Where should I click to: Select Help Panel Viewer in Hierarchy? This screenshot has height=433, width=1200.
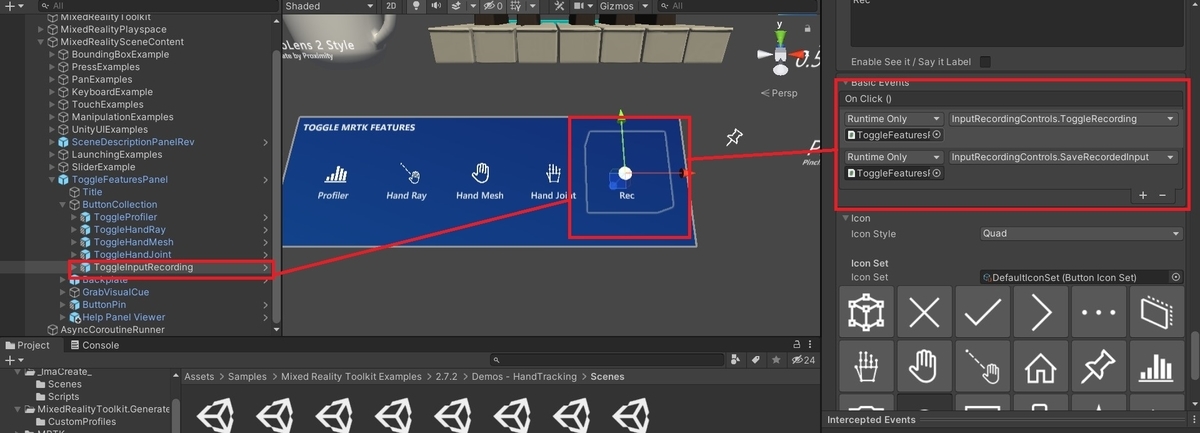[x=123, y=317]
